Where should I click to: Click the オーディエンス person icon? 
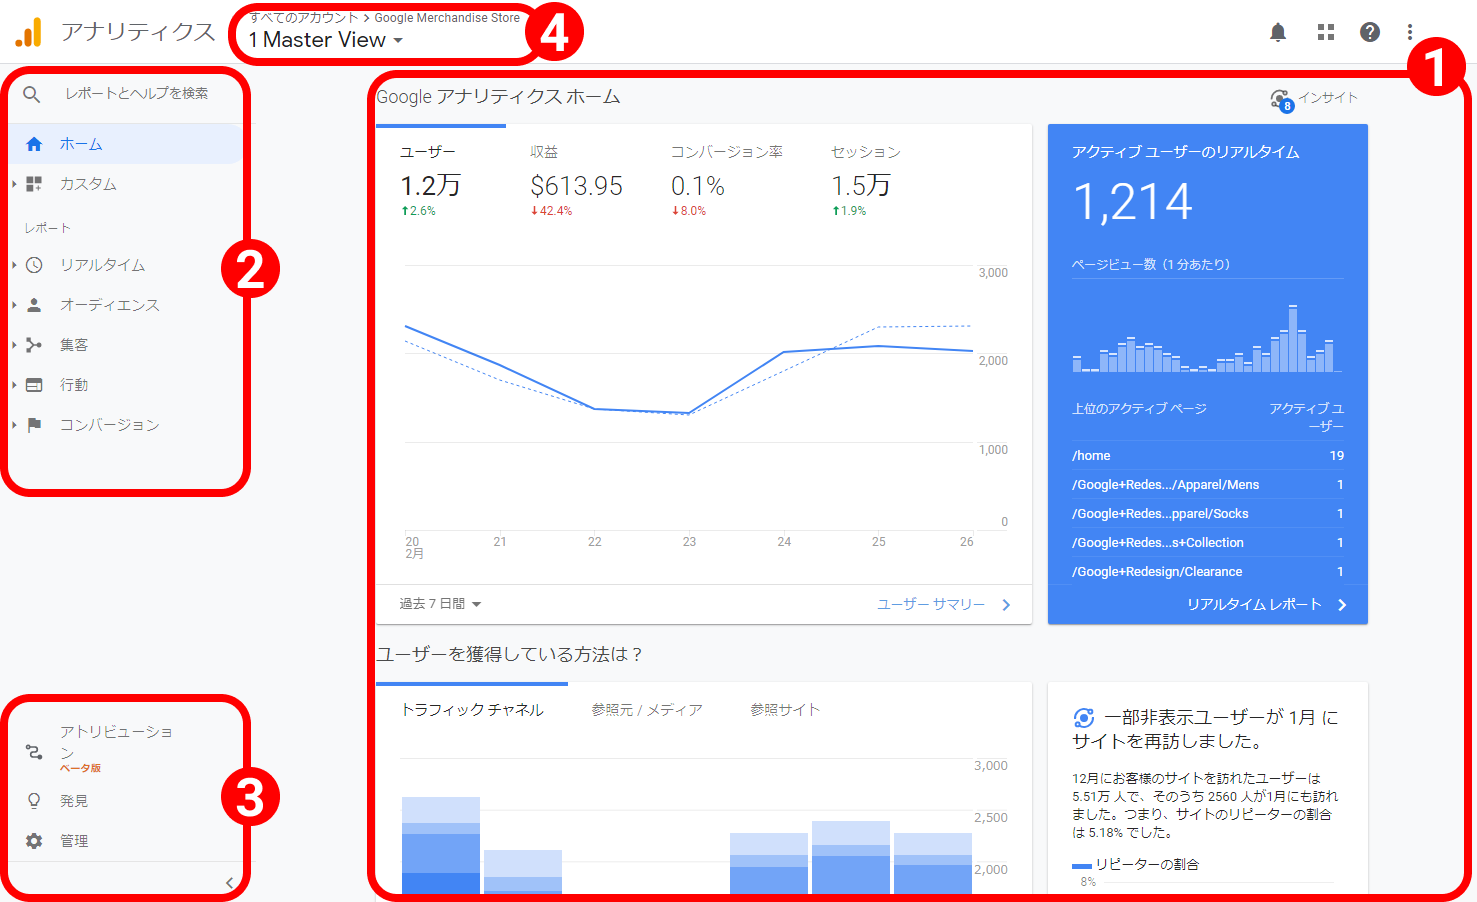pos(34,305)
